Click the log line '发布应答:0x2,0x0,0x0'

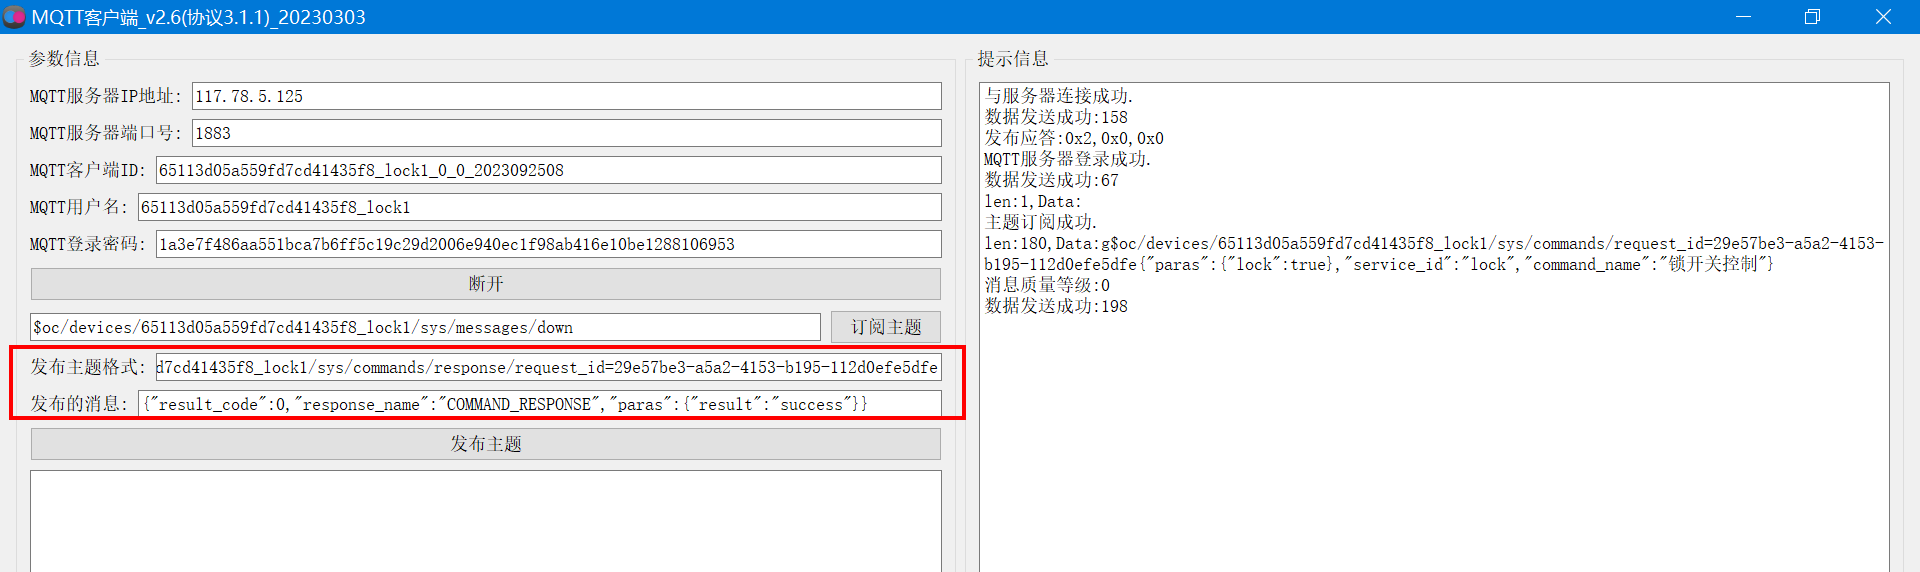[1074, 138]
